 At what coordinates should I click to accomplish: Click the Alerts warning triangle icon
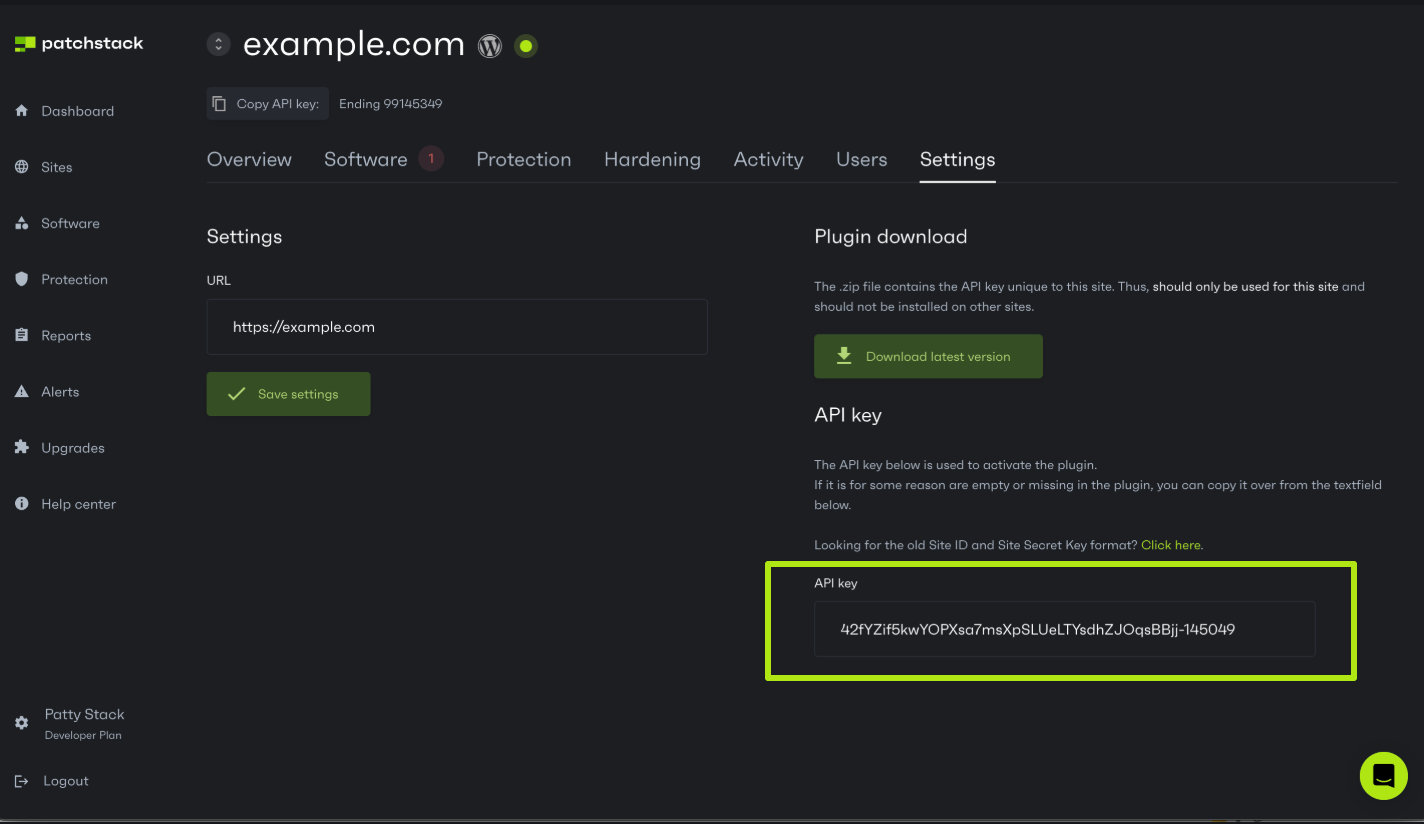[22, 391]
